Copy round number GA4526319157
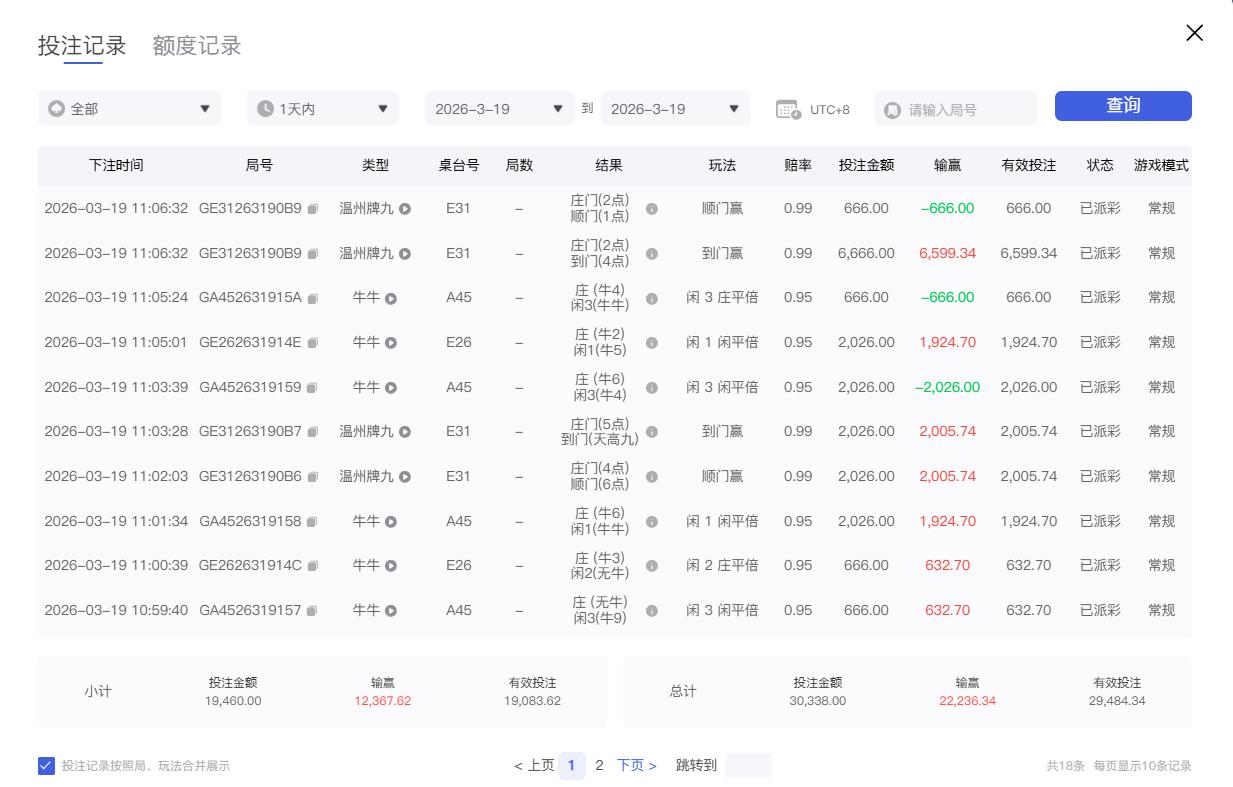This screenshot has width=1233, height=787. pyautogui.click(x=312, y=610)
